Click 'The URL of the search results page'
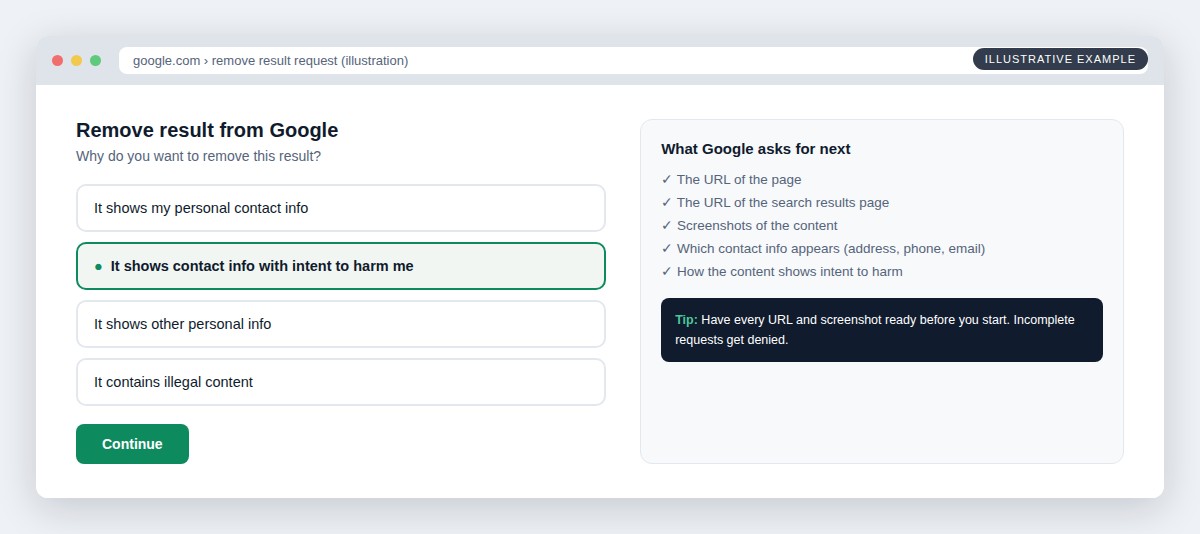This screenshot has height=534, width=1200. (x=775, y=203)
